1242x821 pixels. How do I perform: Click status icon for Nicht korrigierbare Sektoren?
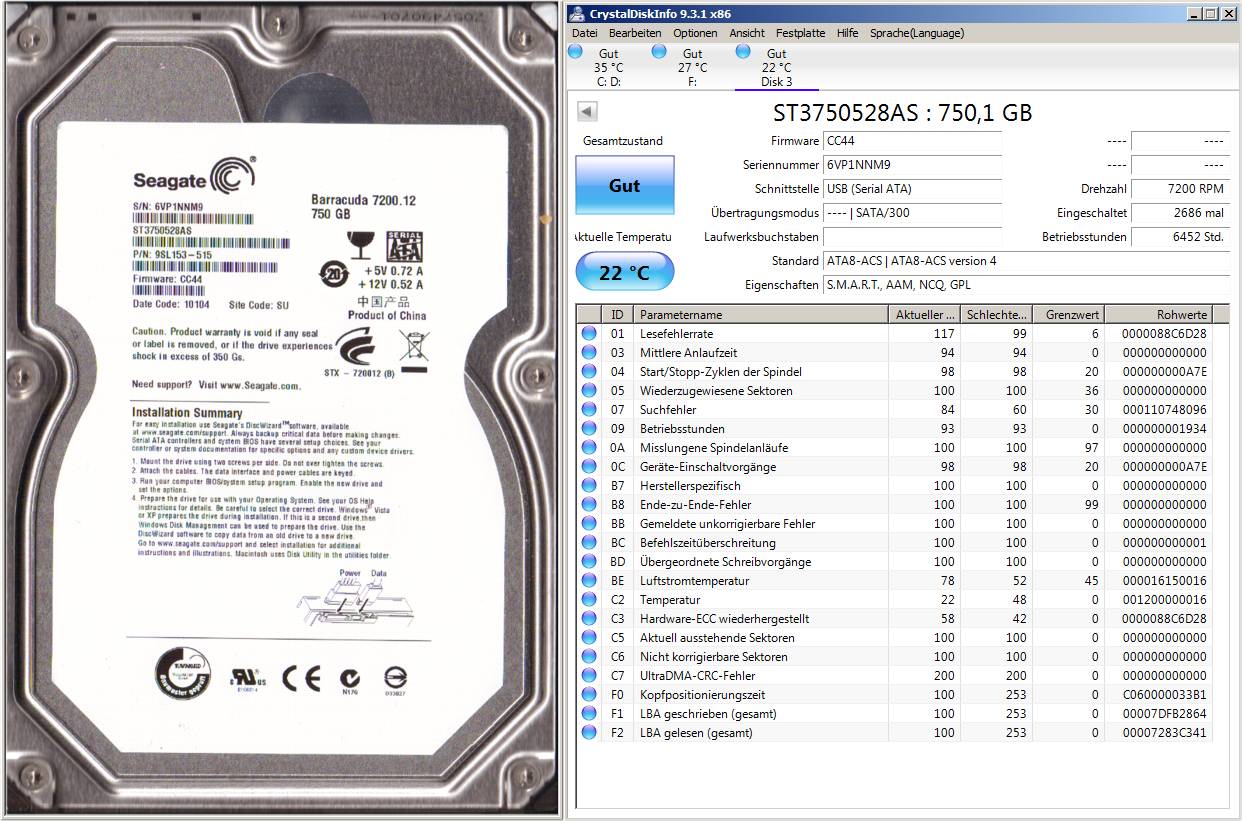(589, 657)
